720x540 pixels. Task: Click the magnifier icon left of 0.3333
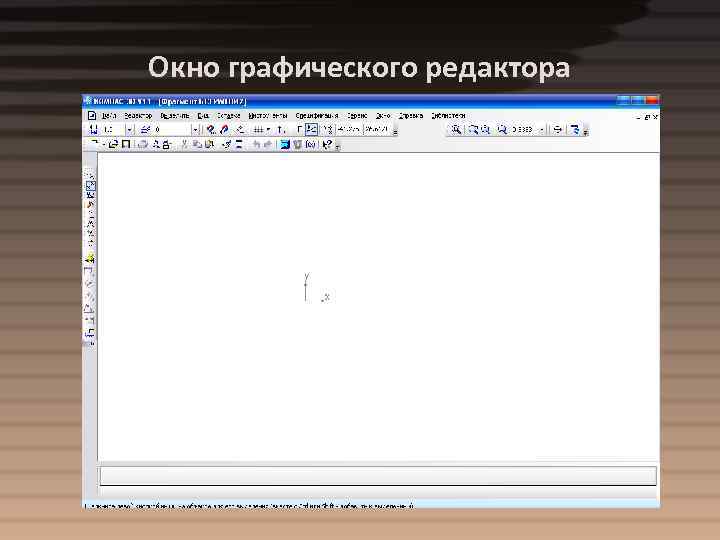(x=502, y=130)
